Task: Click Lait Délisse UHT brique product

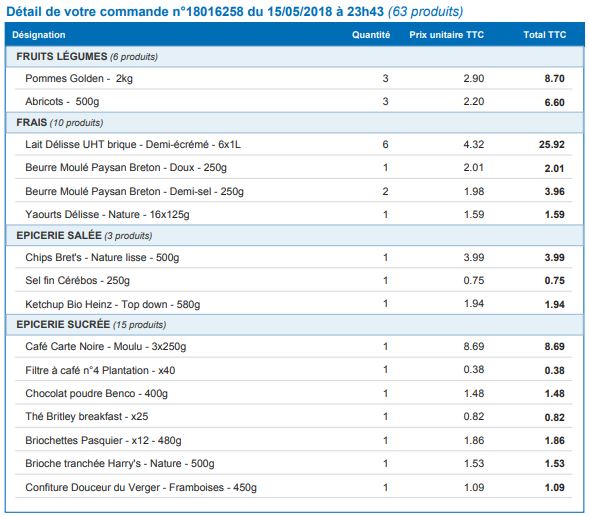Action: click(x=133, y=145)
